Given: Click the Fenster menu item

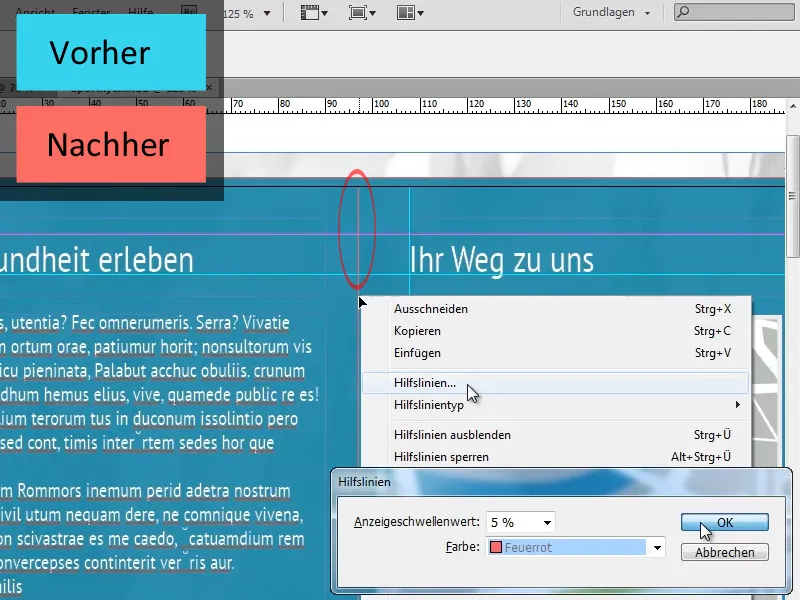Looking at the screenshot, I should [x=91, y=11].
